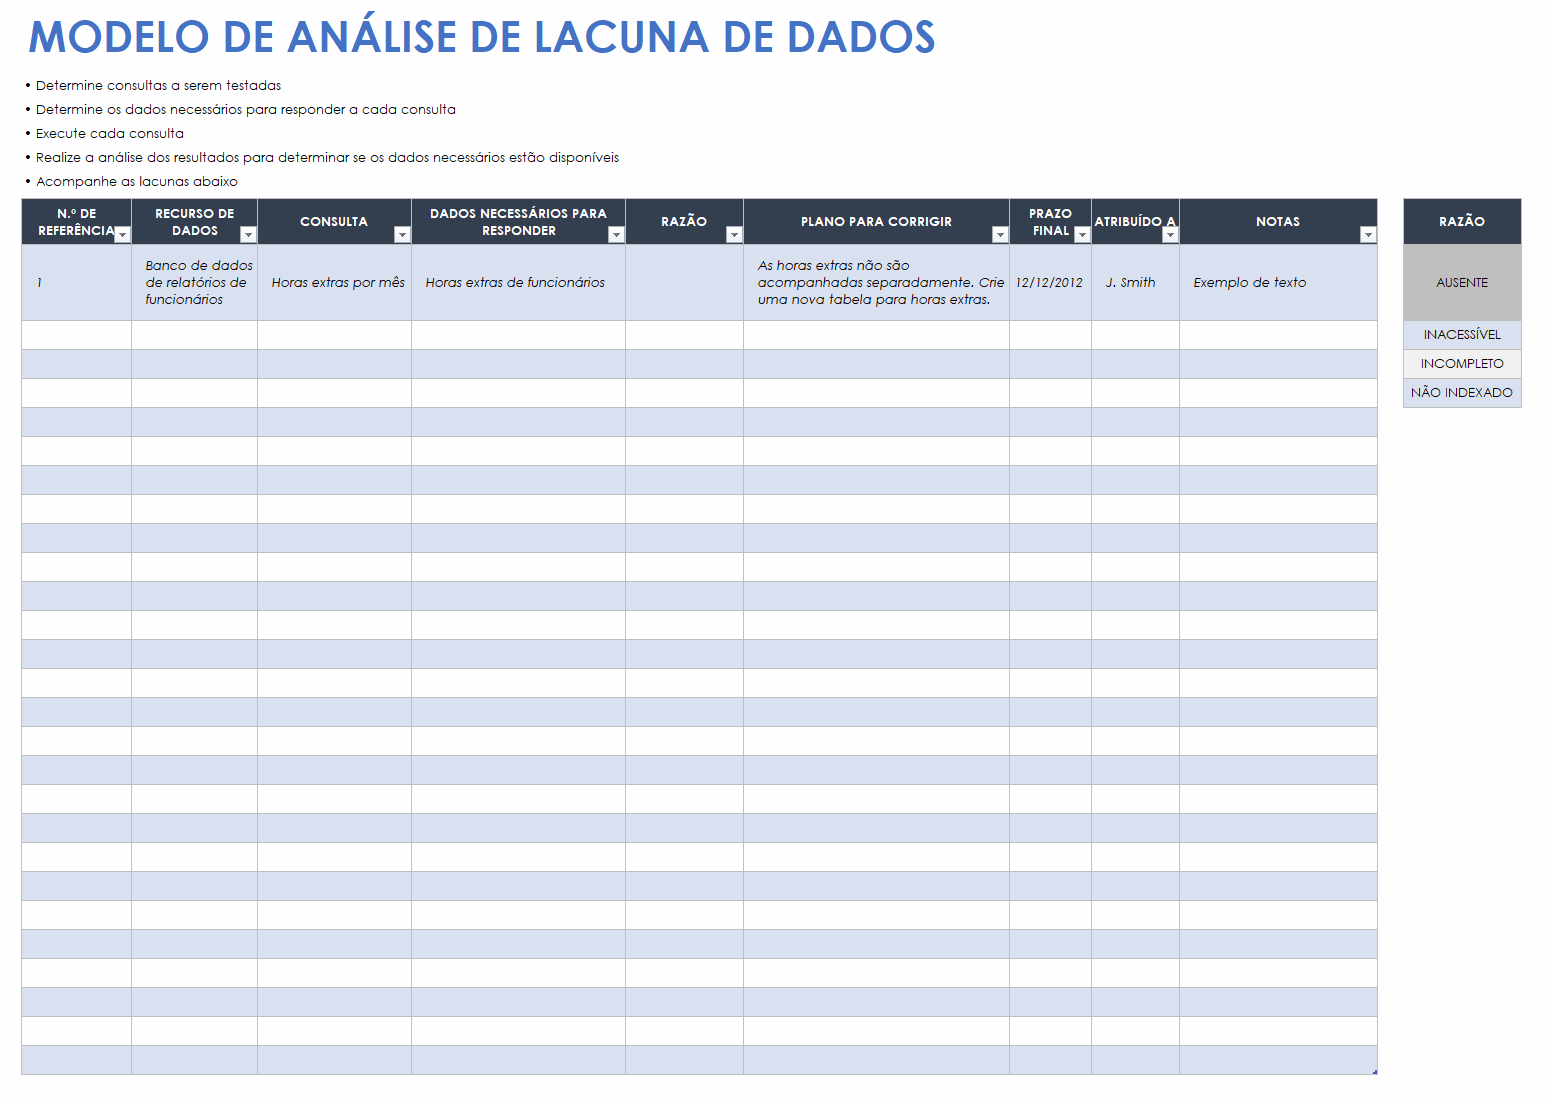Select 'AUSENTE' in the Razão key list
Image resolution: width=1549 pixels, height=1105 pixels.
(1462, 283)
